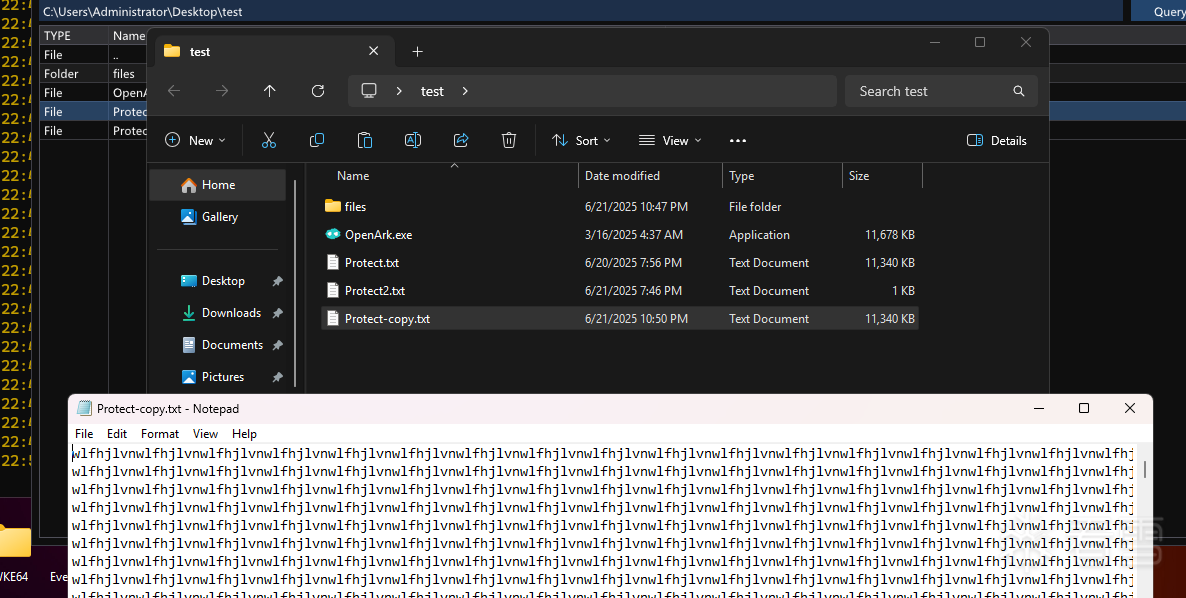
Task: Select the File row showing ".." in OpenArk
Action: 93,55
